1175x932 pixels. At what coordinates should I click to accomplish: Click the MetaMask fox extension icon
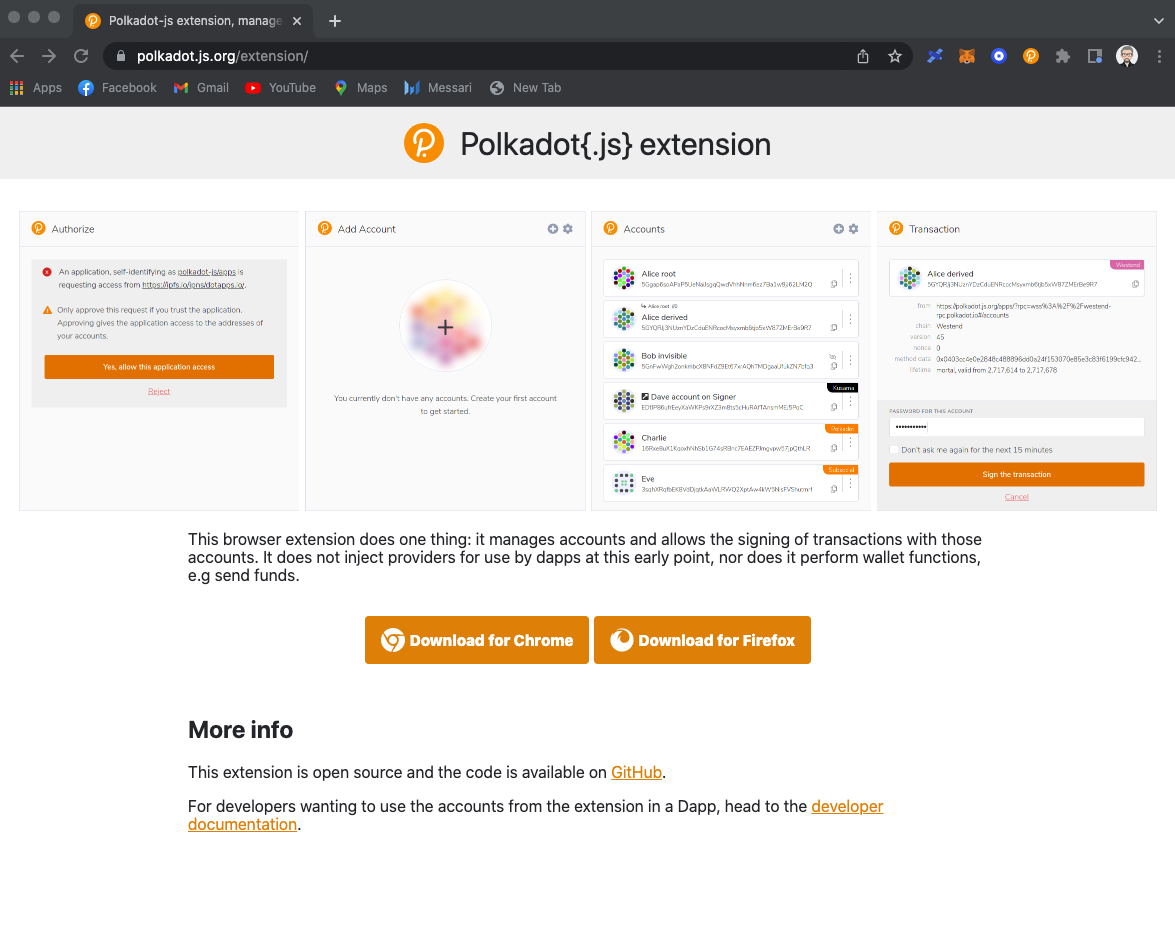pyautogui.click(x=966, y=56)
